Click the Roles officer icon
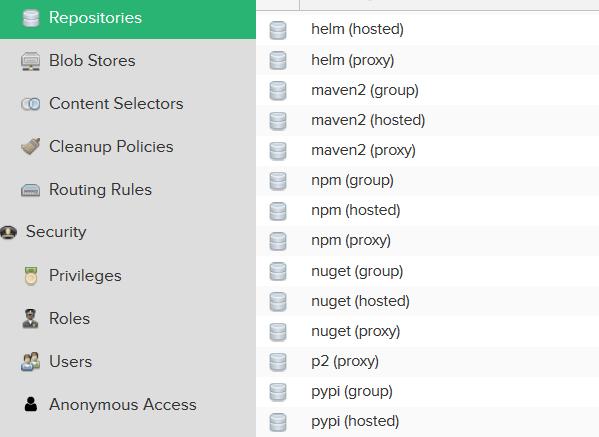The width and height of the screenshot is (599, 437). point(31,319)
